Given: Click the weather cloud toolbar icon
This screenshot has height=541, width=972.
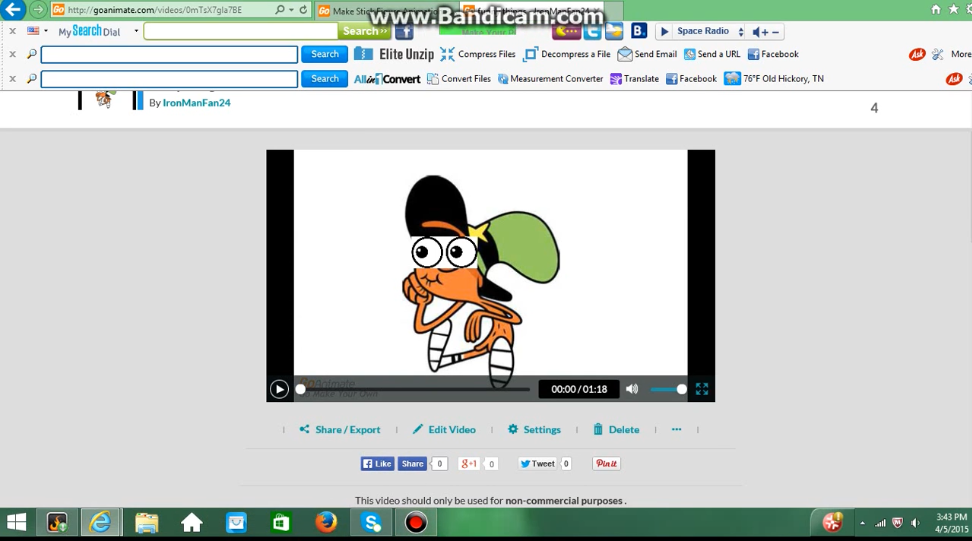Looking at the screenshot, I should [x=614, y=31].
